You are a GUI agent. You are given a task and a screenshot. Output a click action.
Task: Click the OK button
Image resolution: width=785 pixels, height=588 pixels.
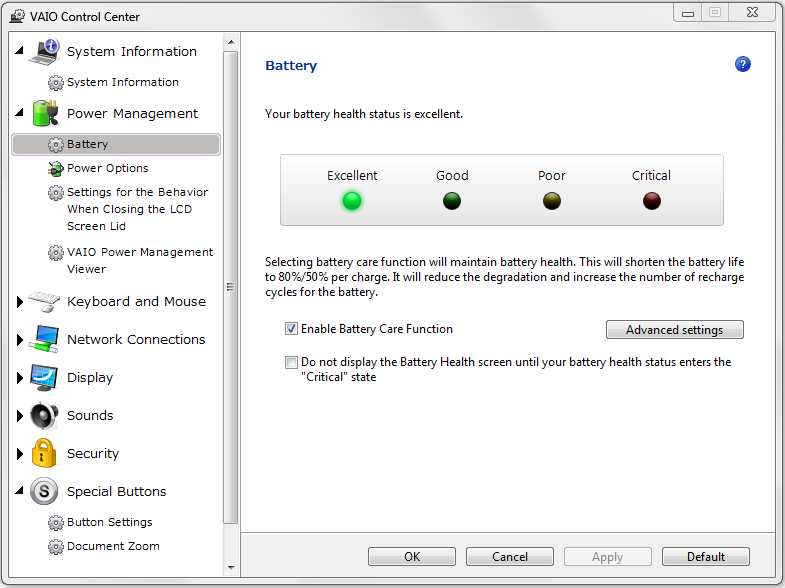click(412, 556)
